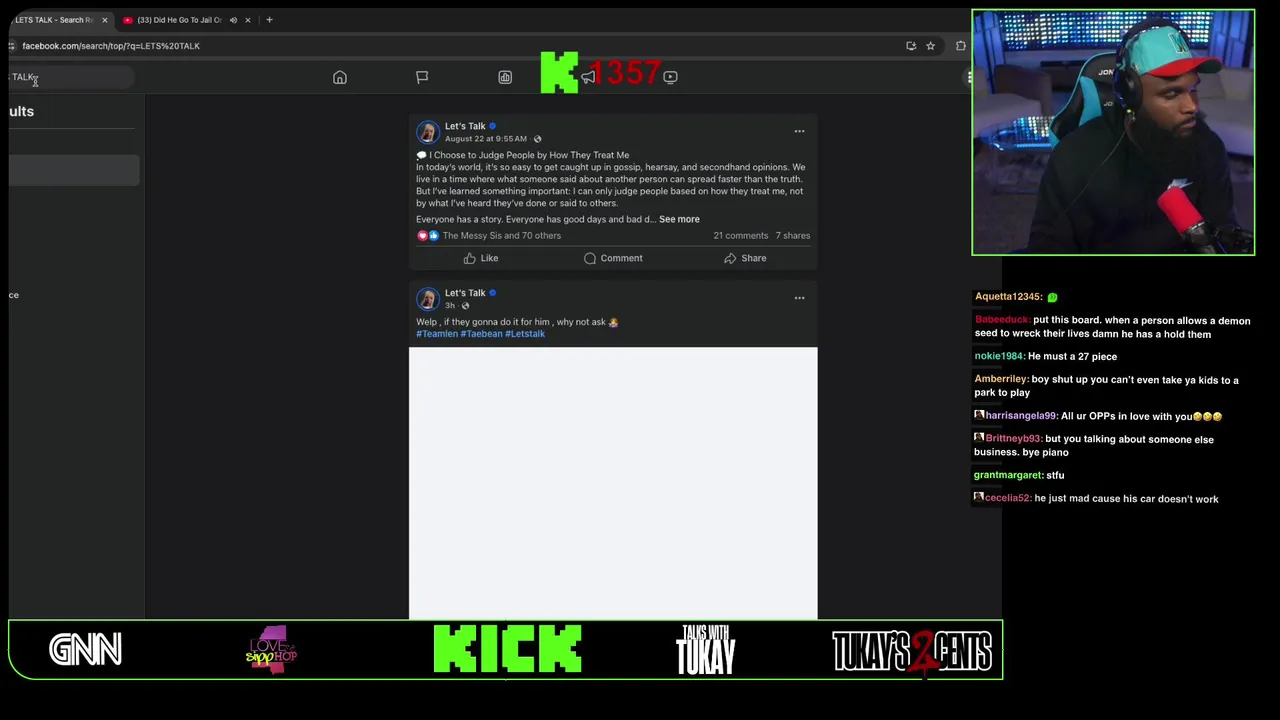Open options menu of August 22 post

click(x=799, y=131)
